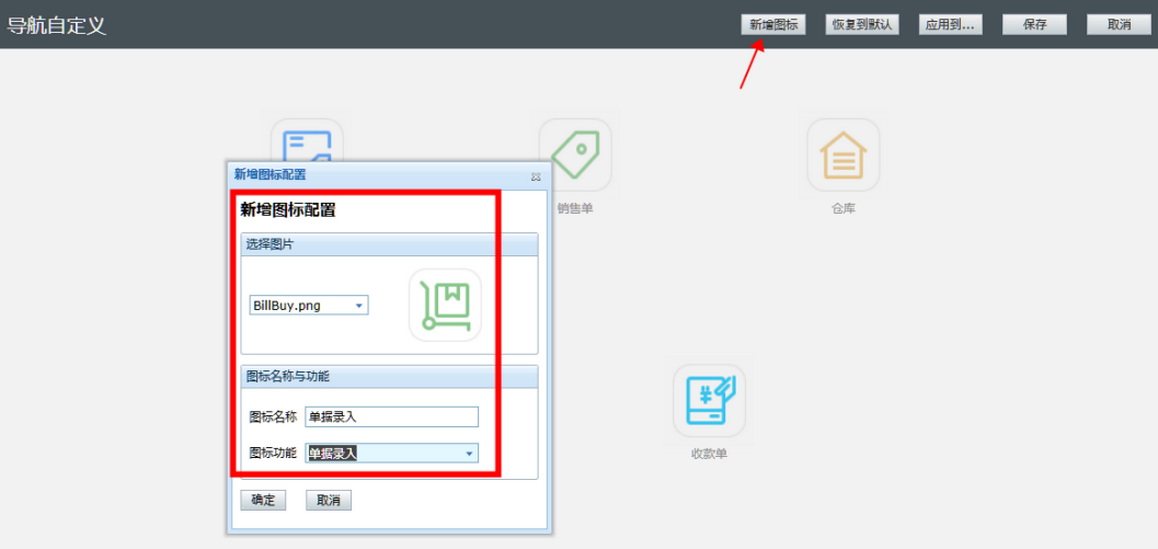Click 恢复到默认 to restore defaults

(862, 25)
